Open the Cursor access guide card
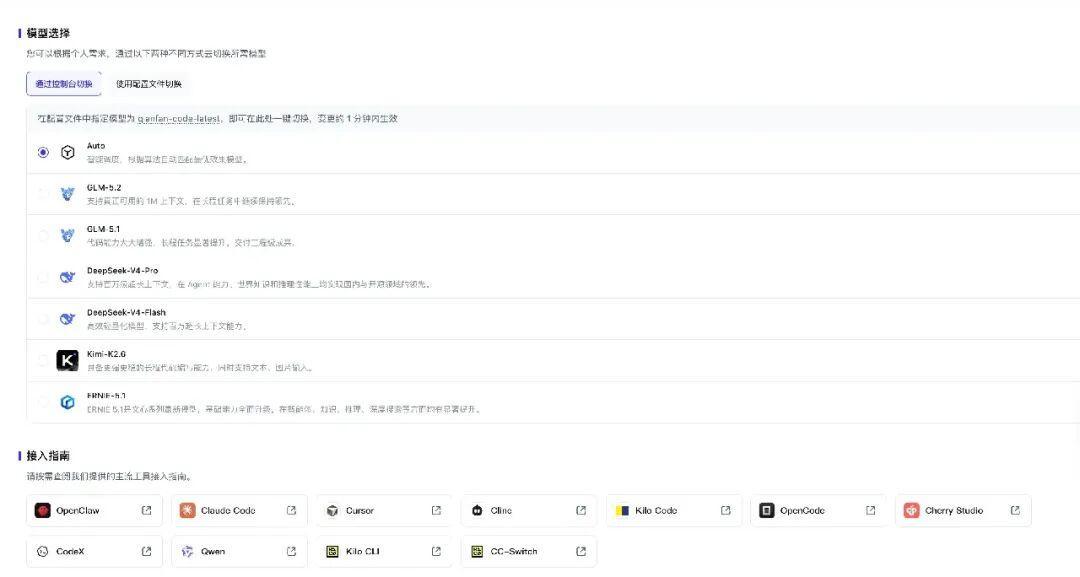This screenshot has width=1080, height=577. point(384,510)
